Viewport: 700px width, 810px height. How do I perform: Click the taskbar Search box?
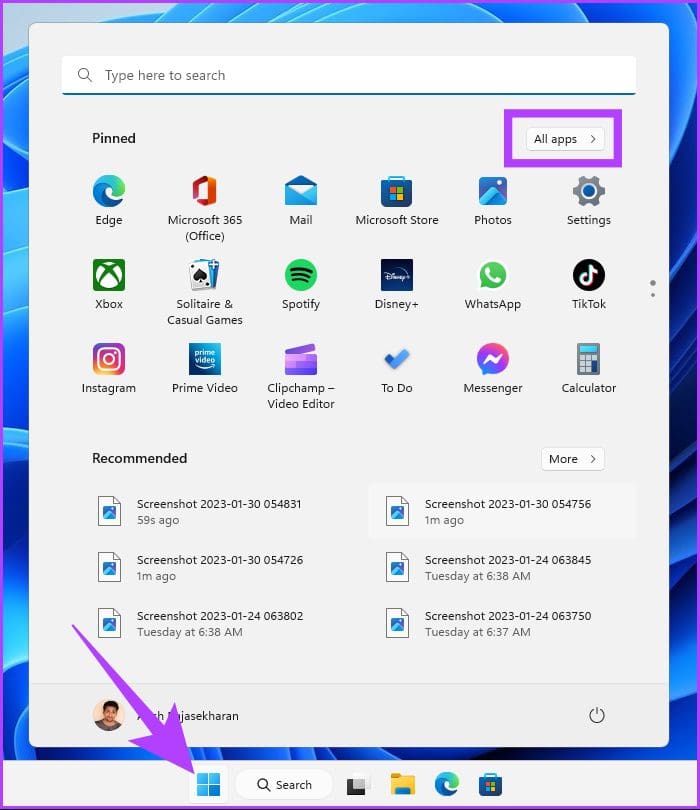click(284, 785)
